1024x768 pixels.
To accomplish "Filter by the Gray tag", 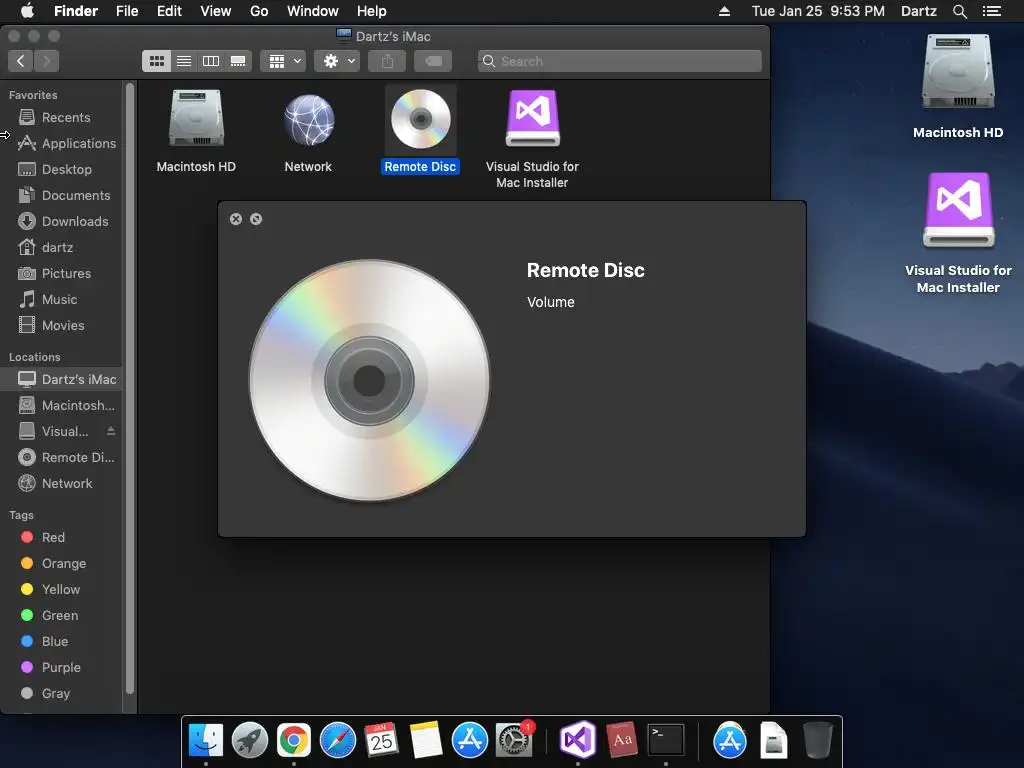I will pos(61,694).
